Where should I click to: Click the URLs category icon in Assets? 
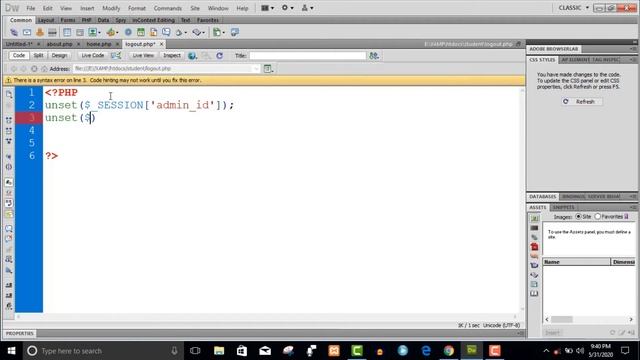534,237
